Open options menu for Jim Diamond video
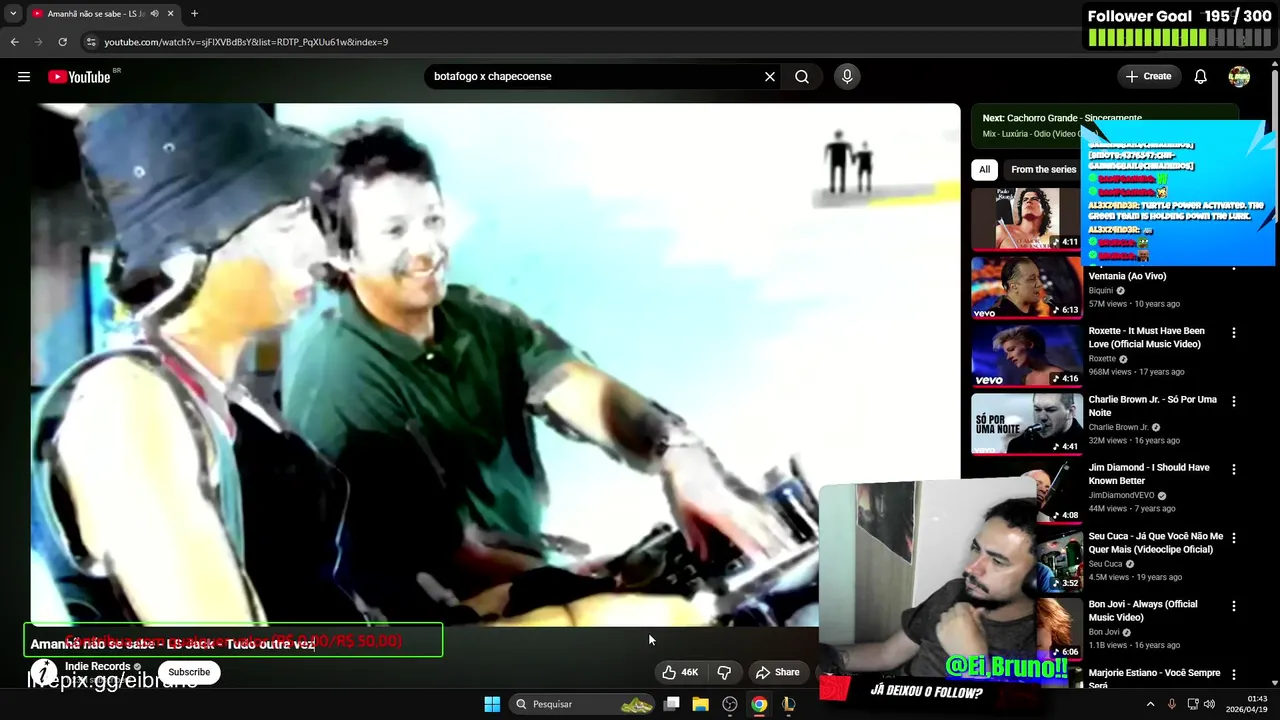This screenshot has width=1280, height=720. [1233, 469]
